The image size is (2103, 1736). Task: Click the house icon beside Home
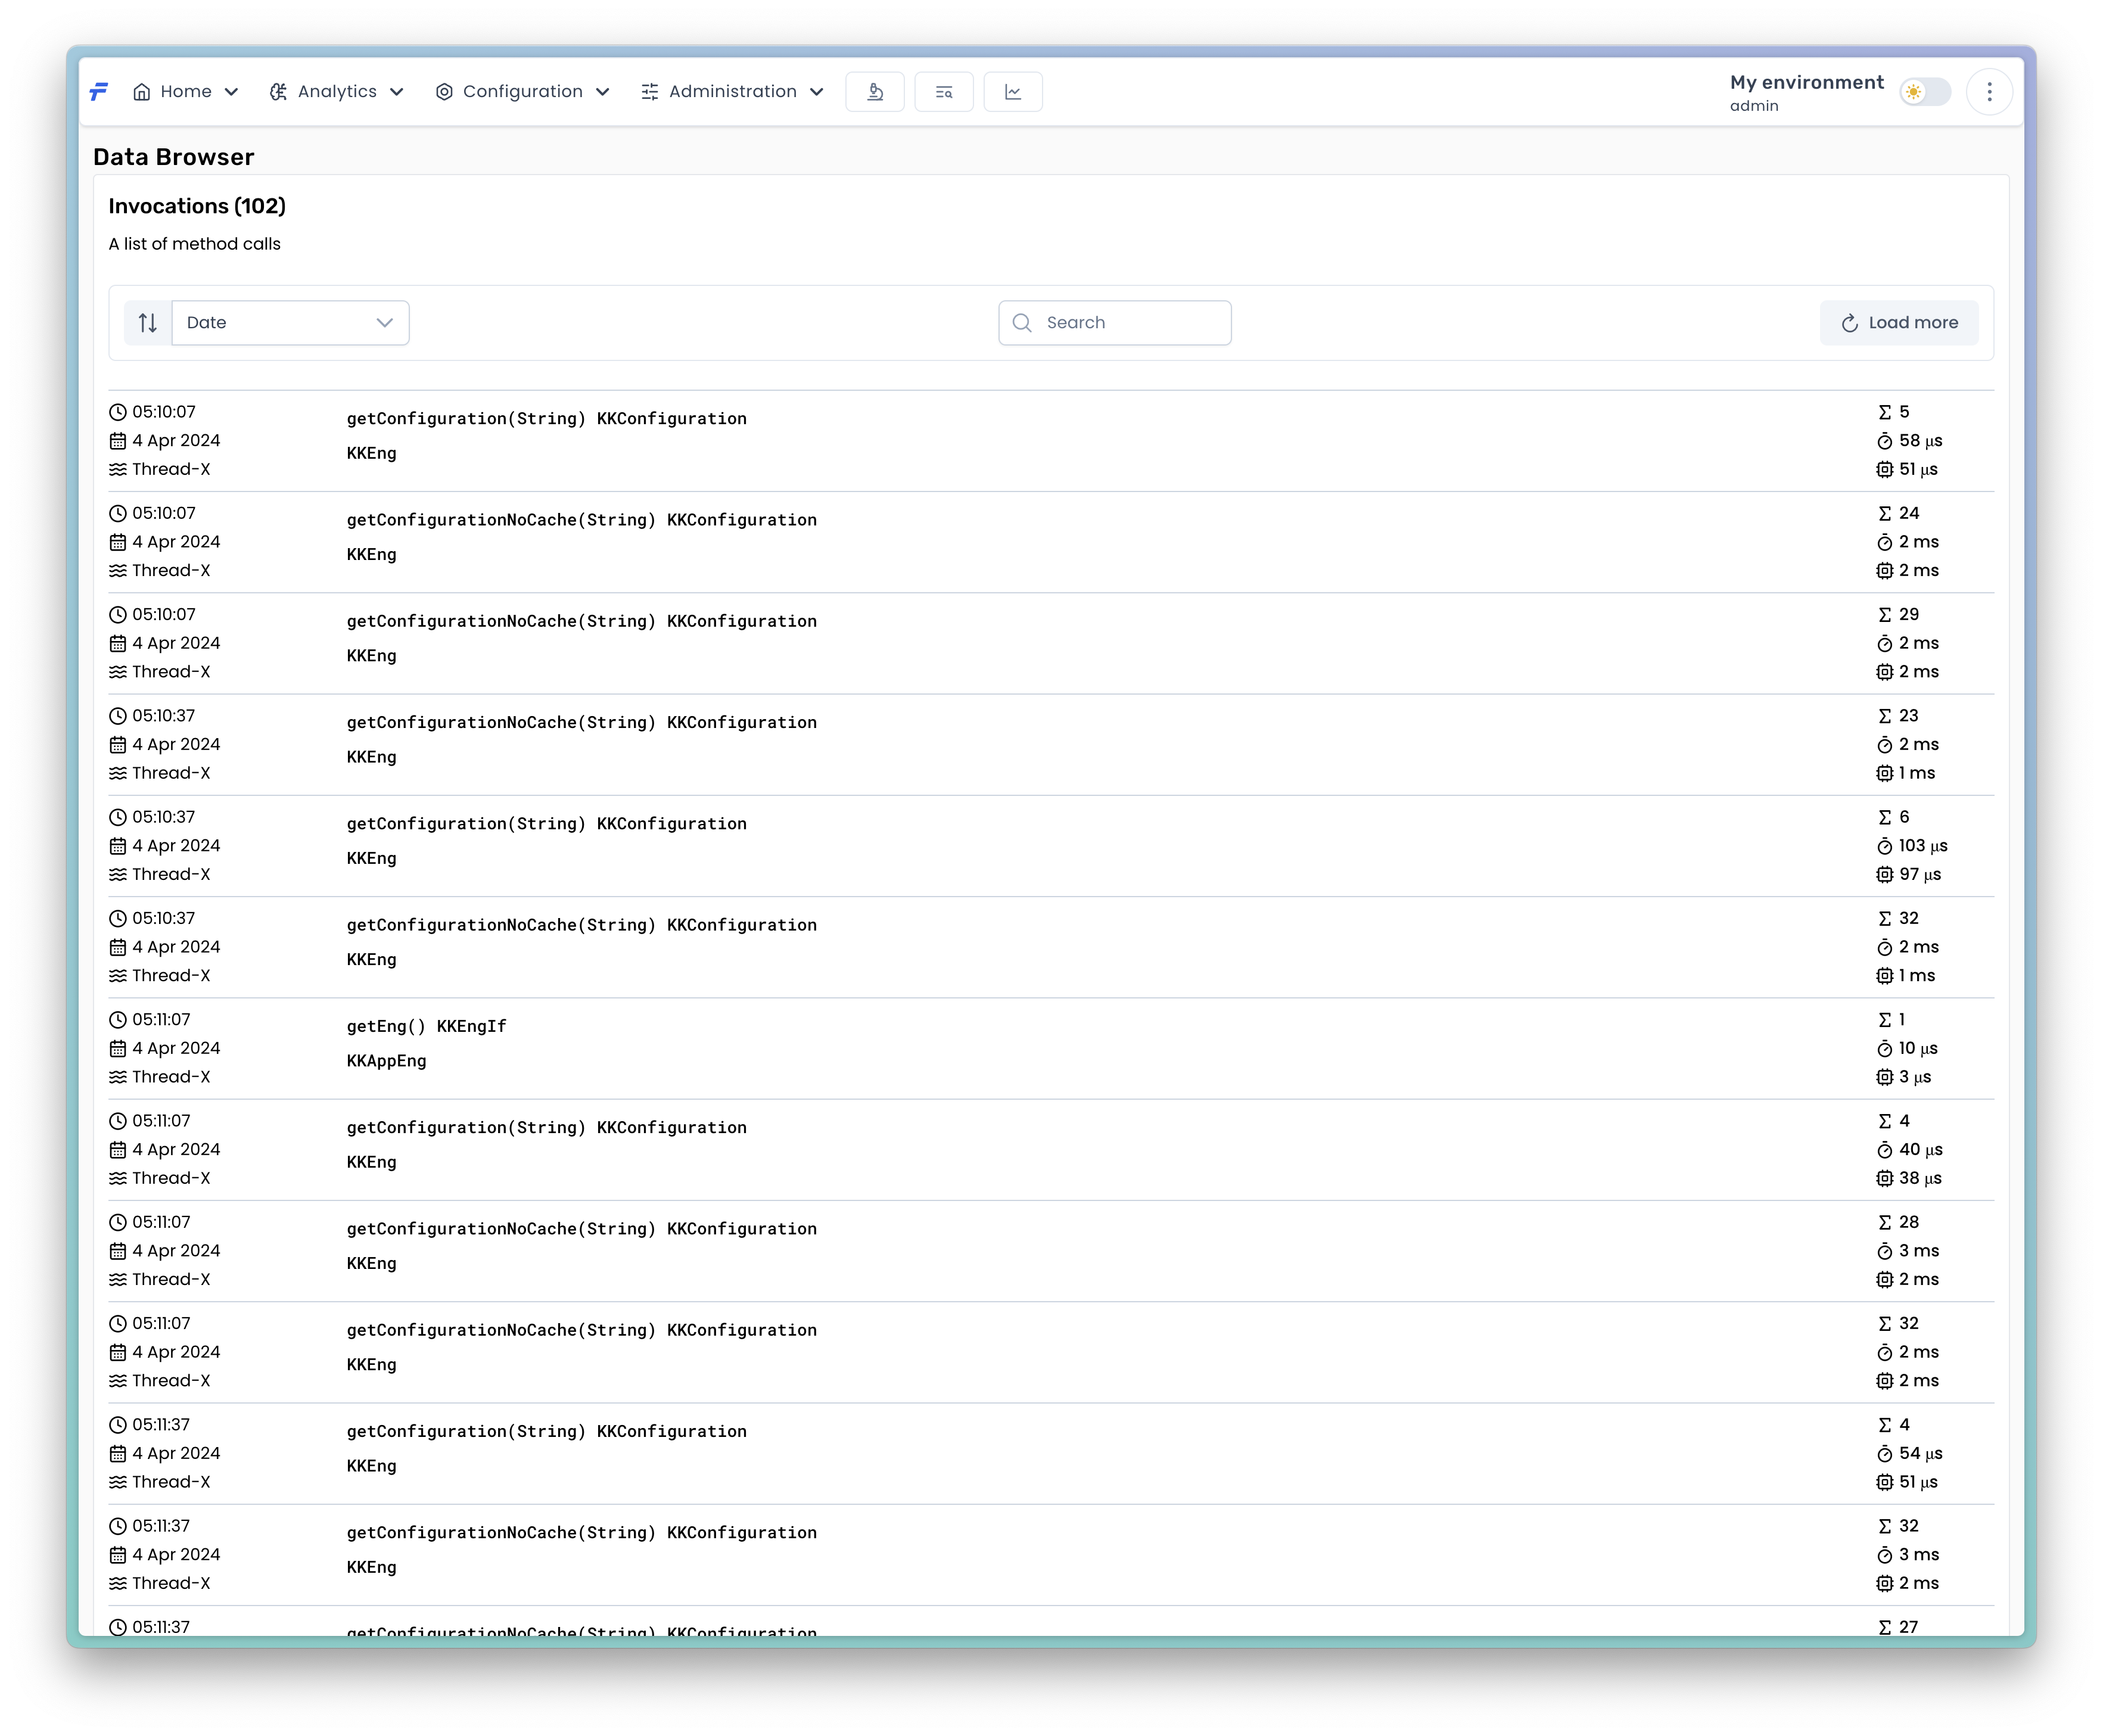(142, 92)
